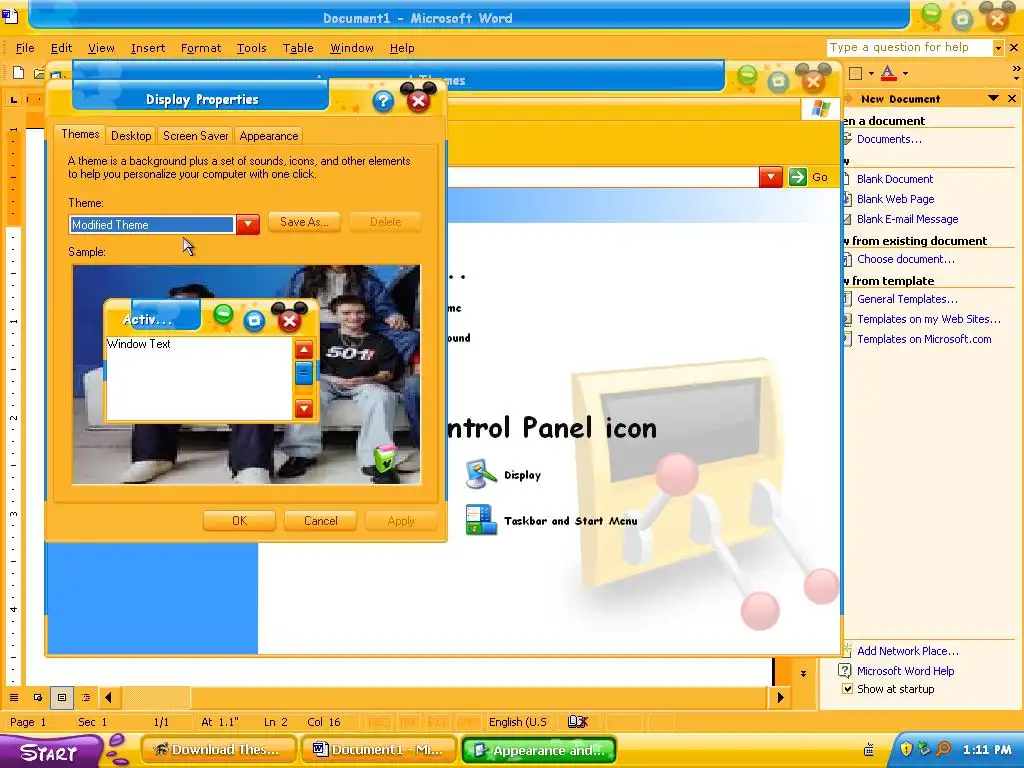Click the Blank E-mail Message link
The width and height of the screenshot is (1024, 768).
pos(908,219)
